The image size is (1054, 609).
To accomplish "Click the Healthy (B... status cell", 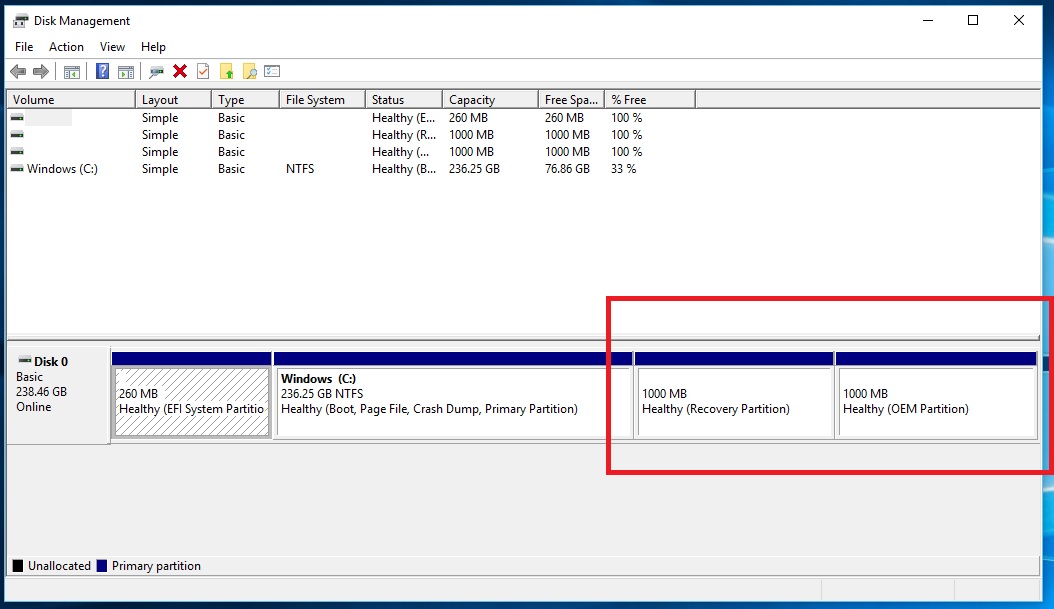I will pos(404,169).
